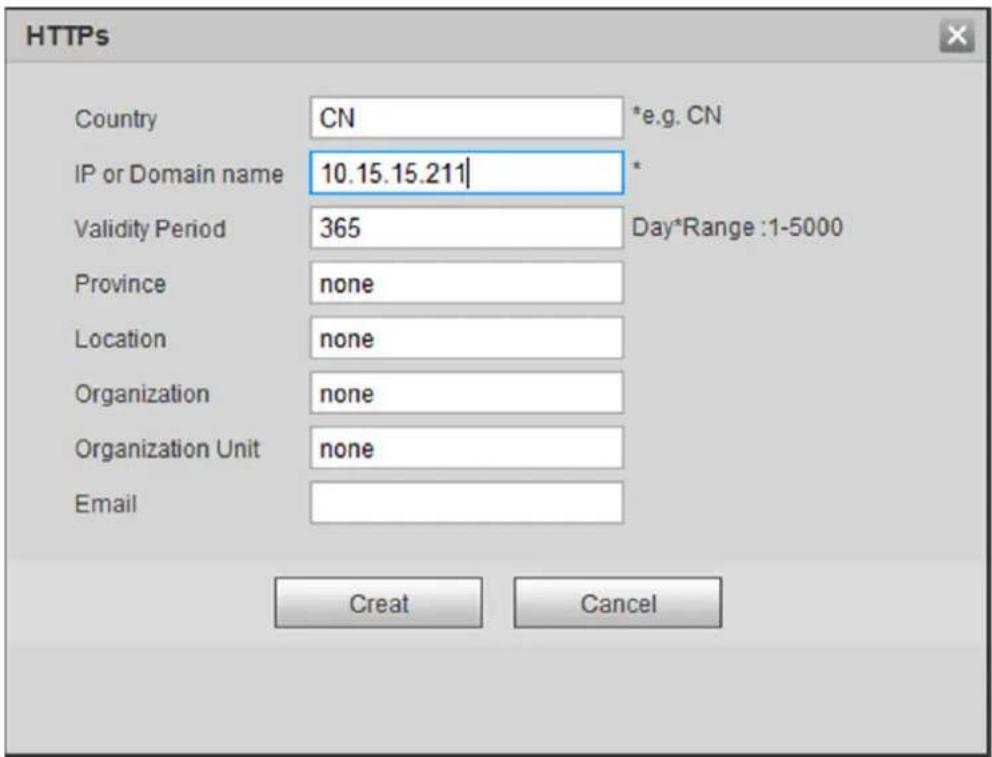Click the Province label
This screenshot has height=757, width=992.
[120, 284]
